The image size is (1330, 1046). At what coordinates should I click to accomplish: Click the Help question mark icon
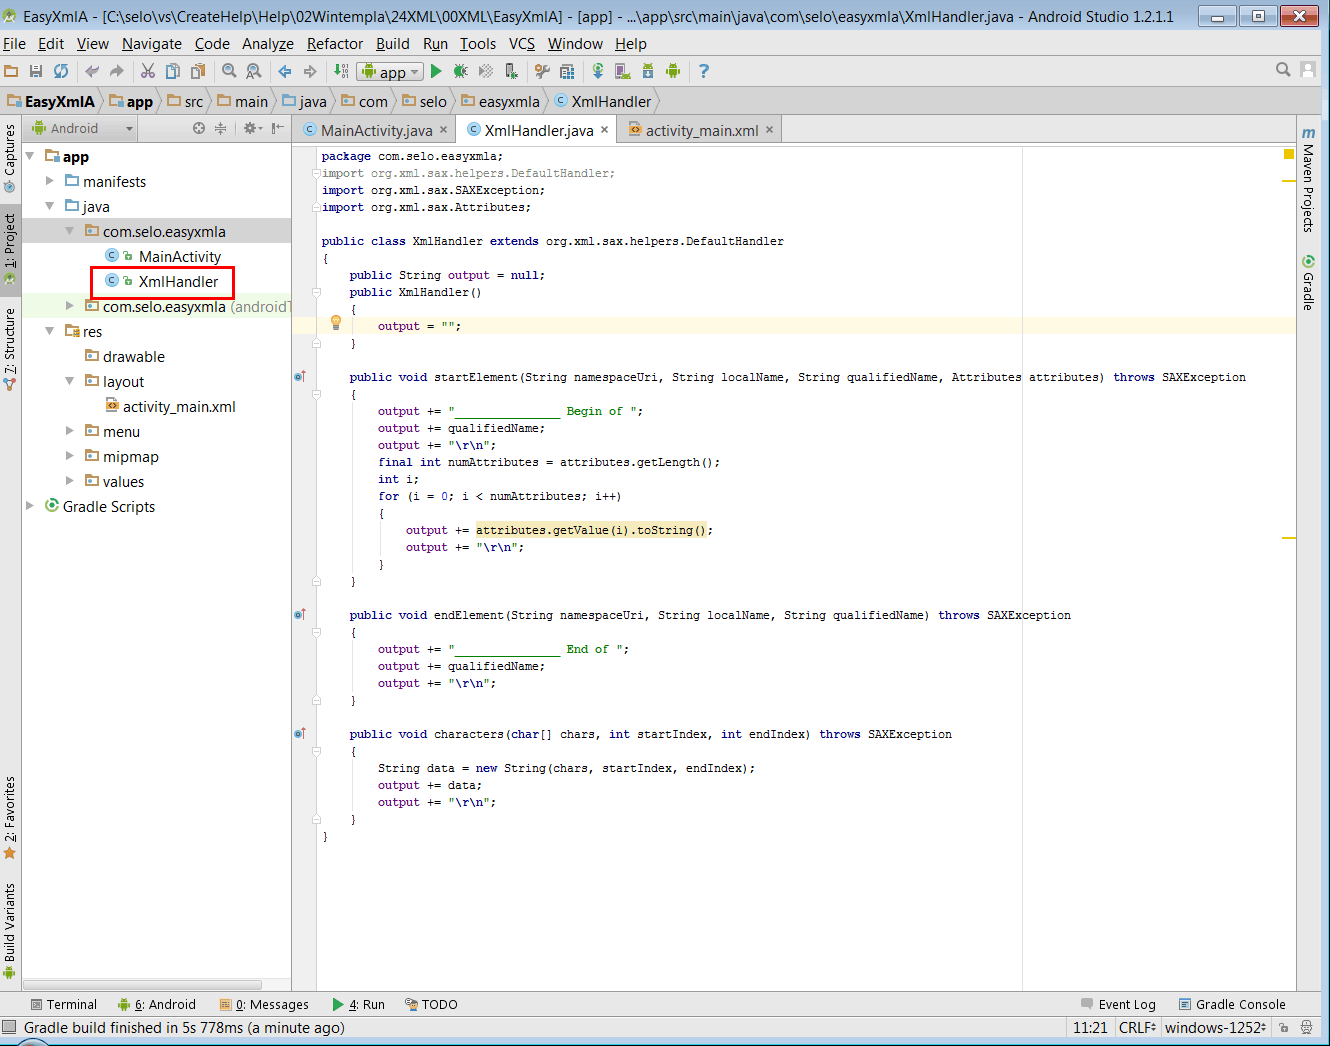(x=704, y=71)
